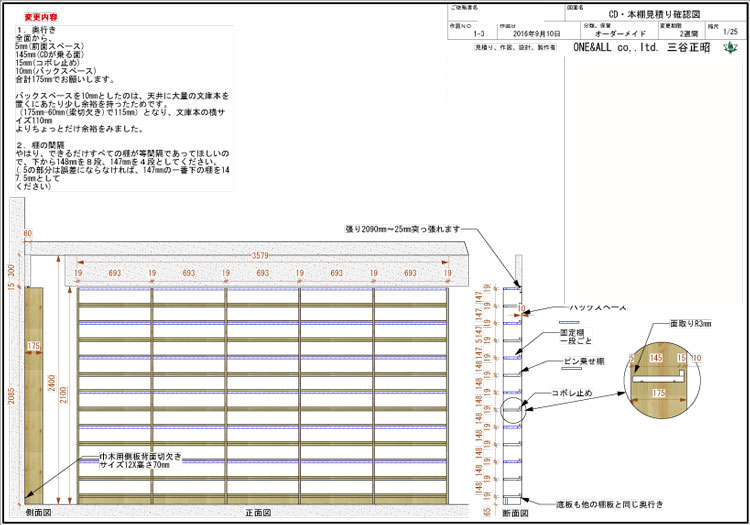Click the 固定棚 一段ごと legend label
The width and height of the screenshot is (750, 525).
pyautogui.click(x=576, y=337)
